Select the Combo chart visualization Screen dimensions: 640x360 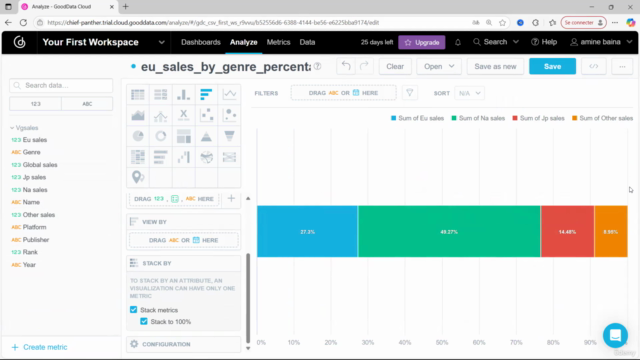pyautogui.click(x=161, y=116)
